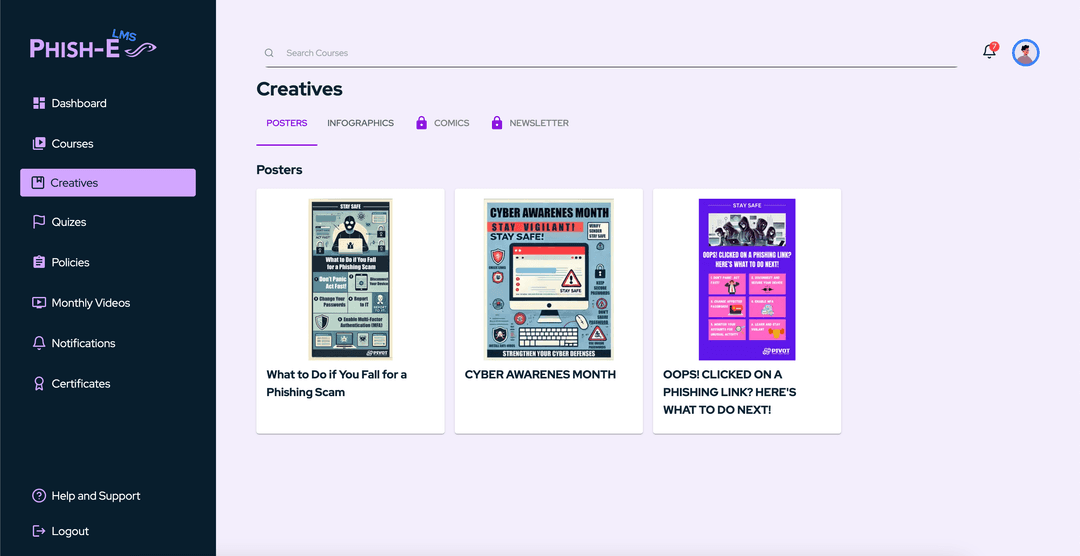The width and height of the screenshot is (1080, 556).
Task: Open the Cyber Awarenes Month poster thumbnail
Action: pos(549,279)
